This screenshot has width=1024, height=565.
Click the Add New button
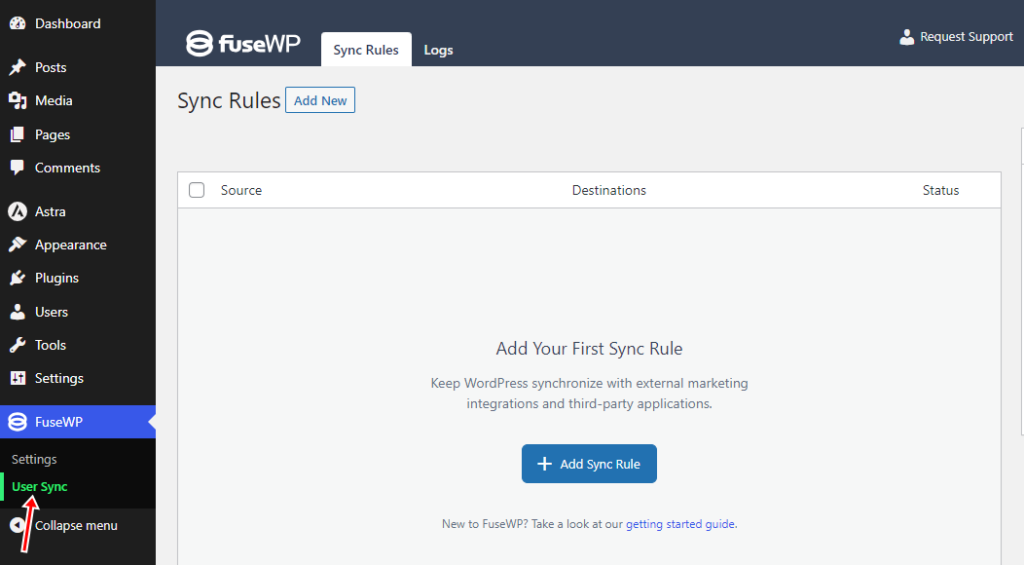tap(320, 100)
